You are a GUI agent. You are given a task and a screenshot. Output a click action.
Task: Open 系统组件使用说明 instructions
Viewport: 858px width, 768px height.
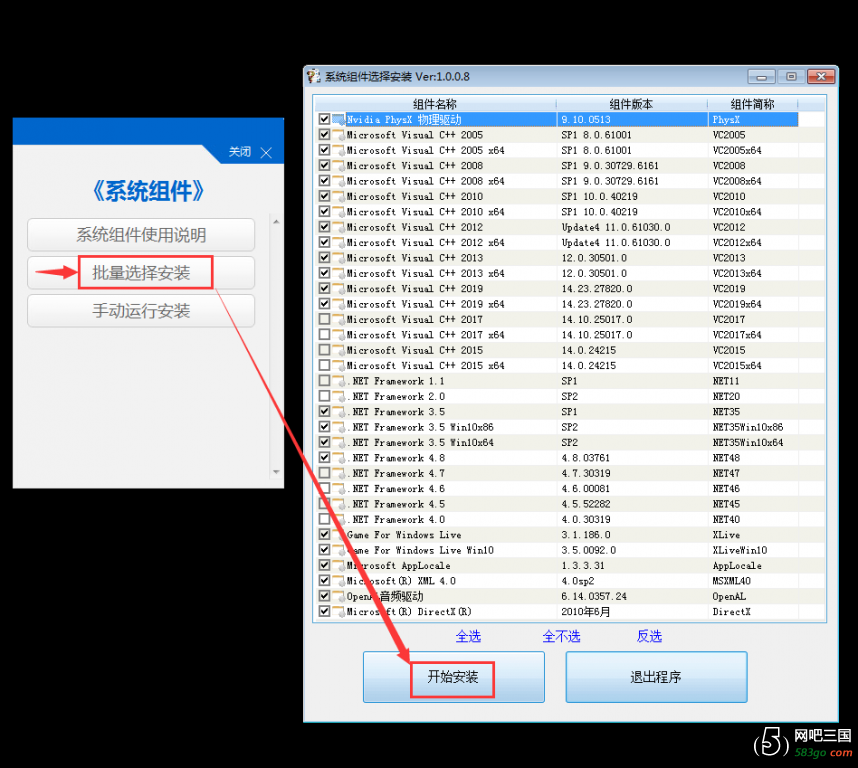[141, 235]
